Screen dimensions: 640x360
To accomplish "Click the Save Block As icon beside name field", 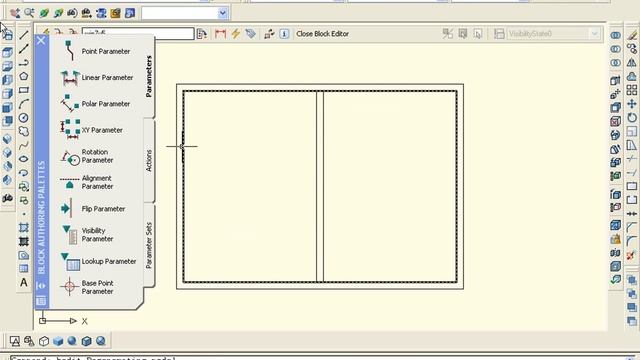I will 202,34.
